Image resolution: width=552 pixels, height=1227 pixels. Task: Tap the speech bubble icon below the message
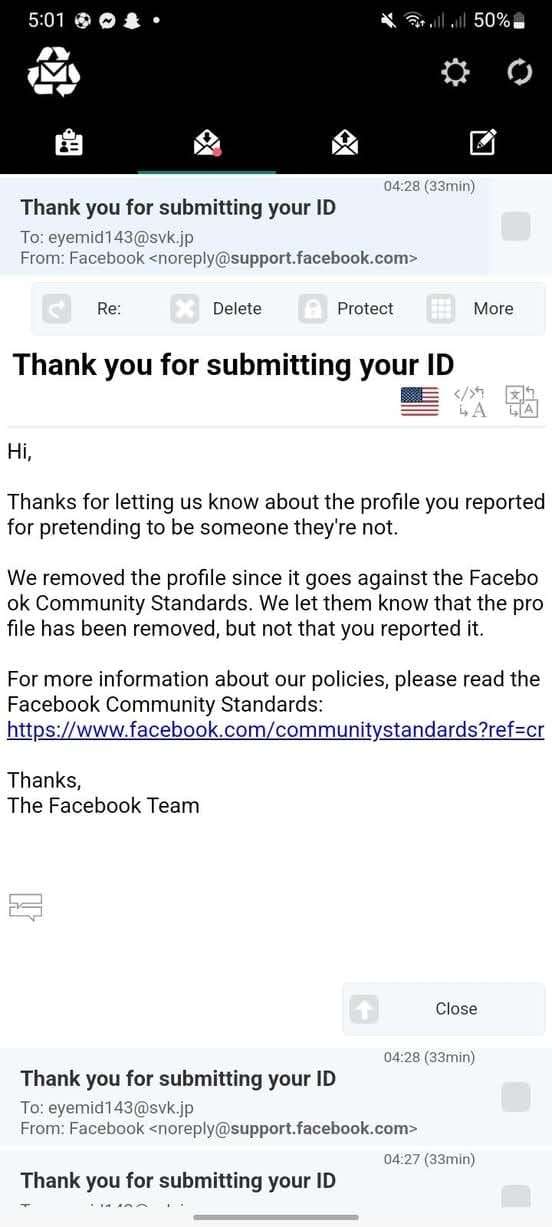26,906
